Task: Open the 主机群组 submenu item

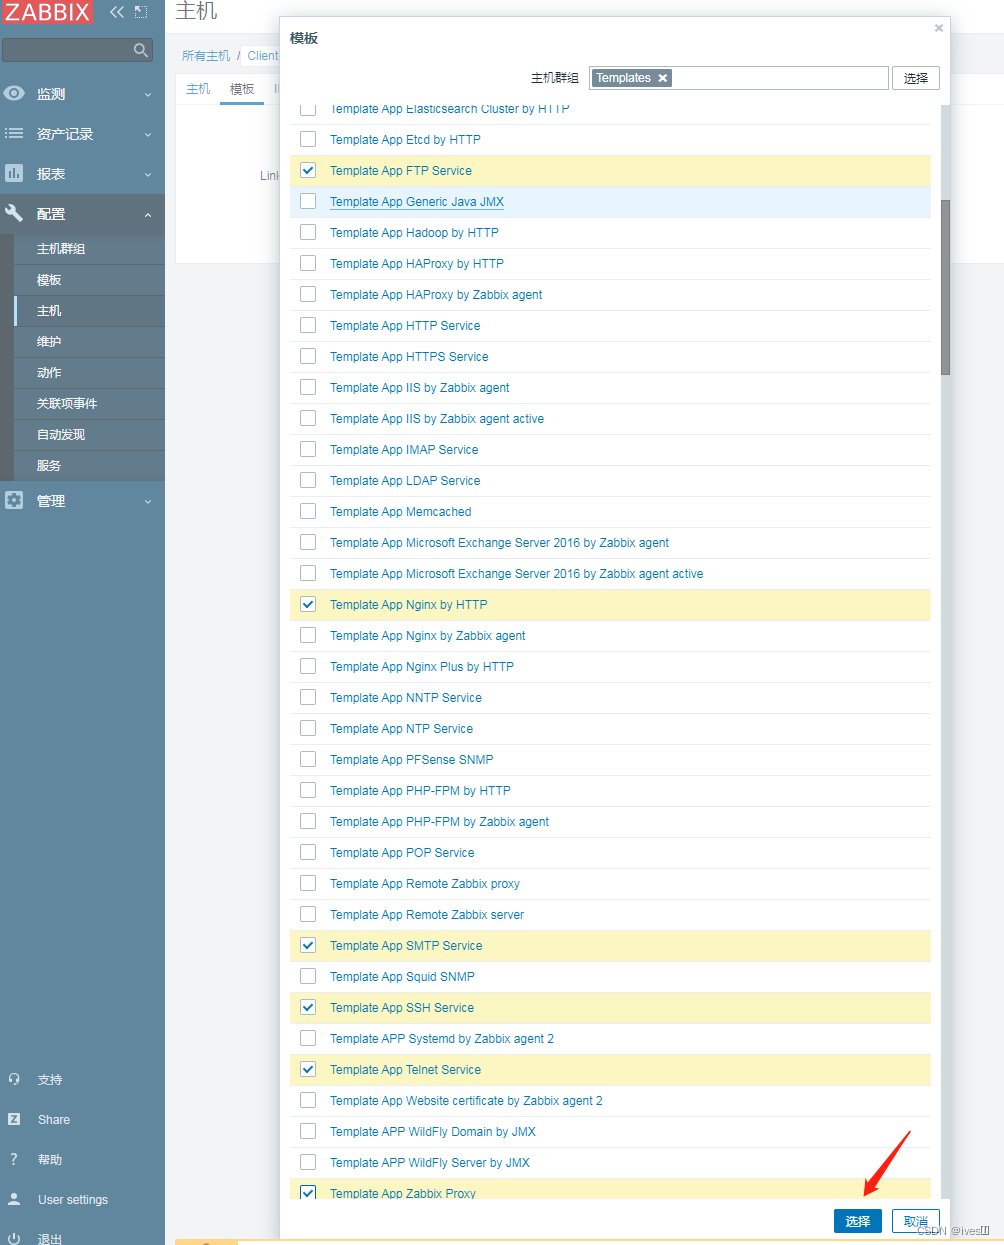Action: pos(89,249)
